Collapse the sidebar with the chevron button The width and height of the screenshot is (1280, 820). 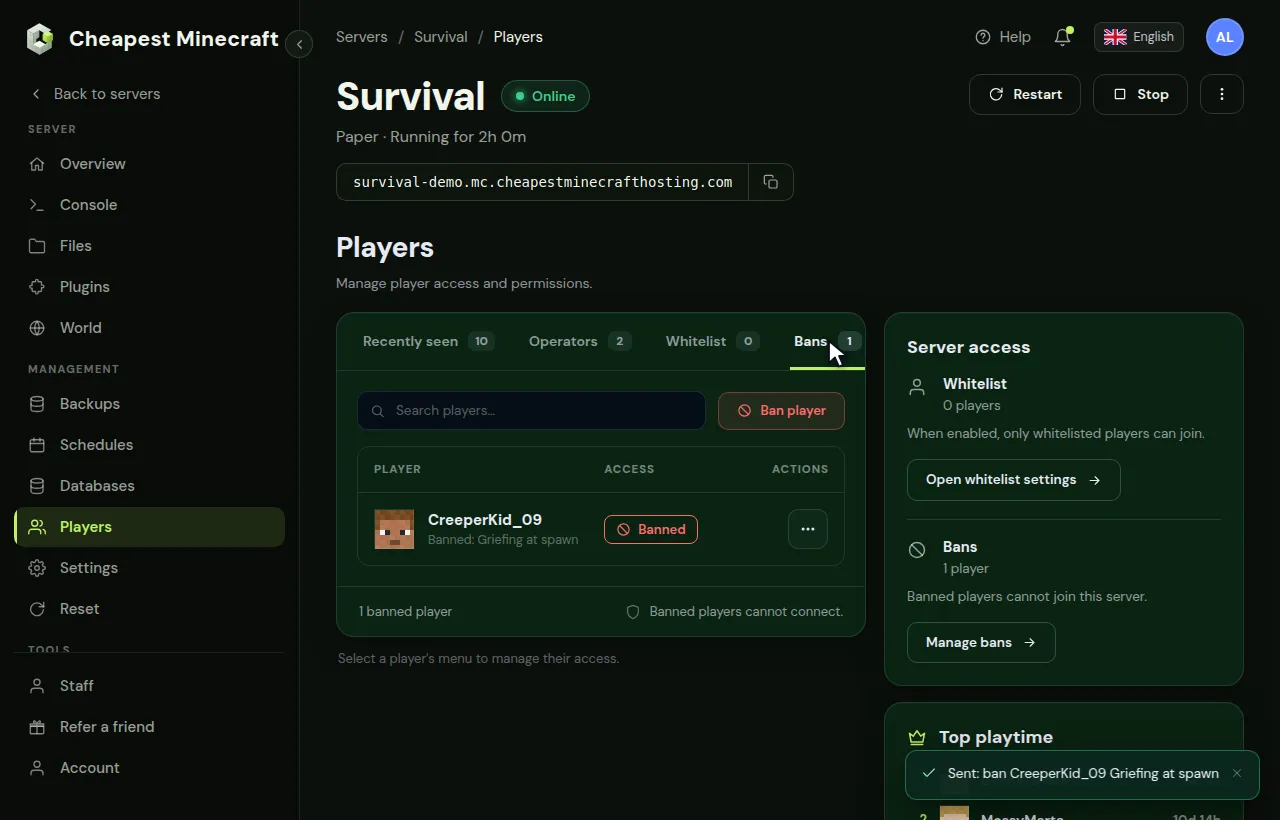[x=299, y=44]
